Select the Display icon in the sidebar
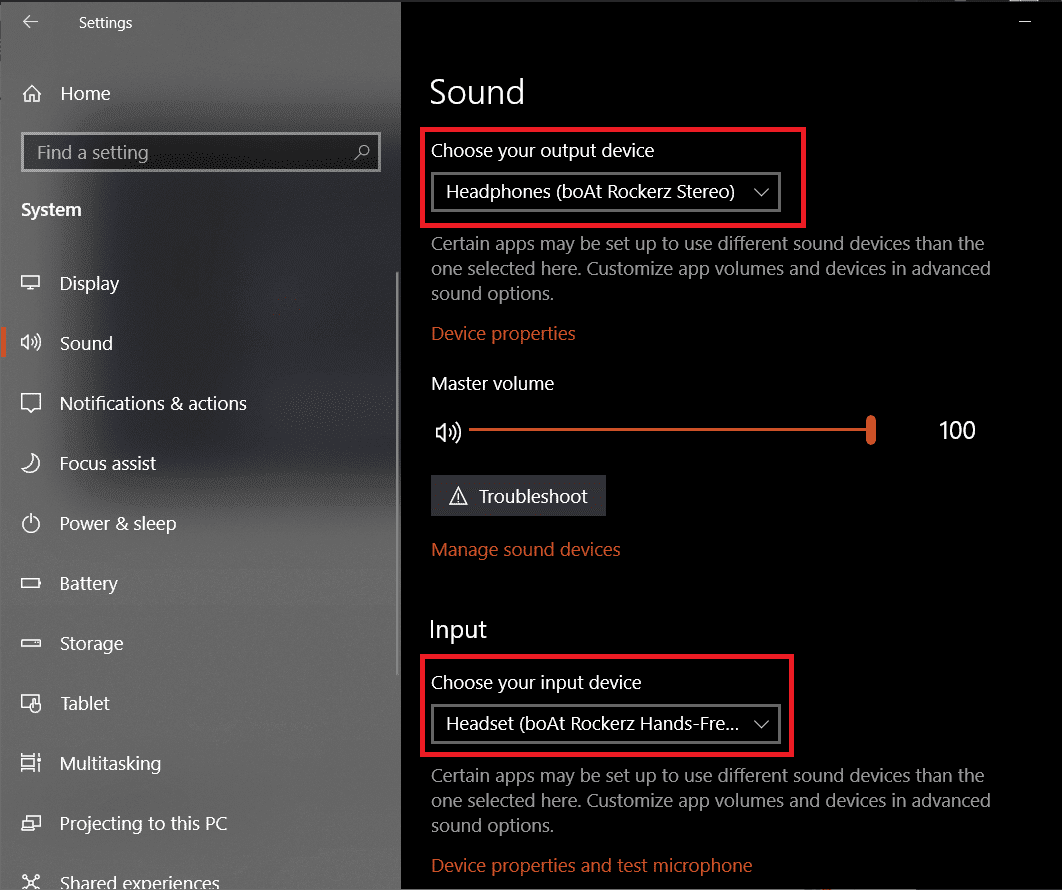The width and height of the screenshot is (1062, 890). click(x=30, y=283)
